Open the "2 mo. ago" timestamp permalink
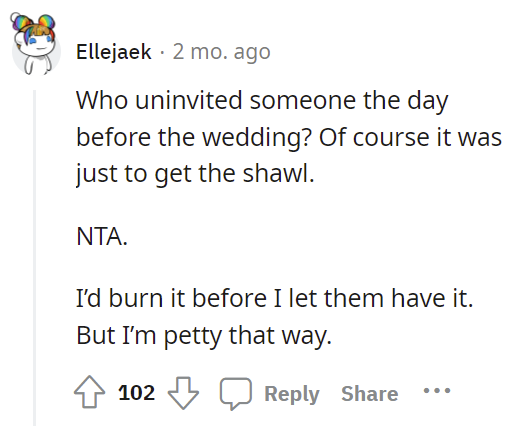The width and height of the screenshot is (518, 426). pyautogui.click(x=221, y=52)
